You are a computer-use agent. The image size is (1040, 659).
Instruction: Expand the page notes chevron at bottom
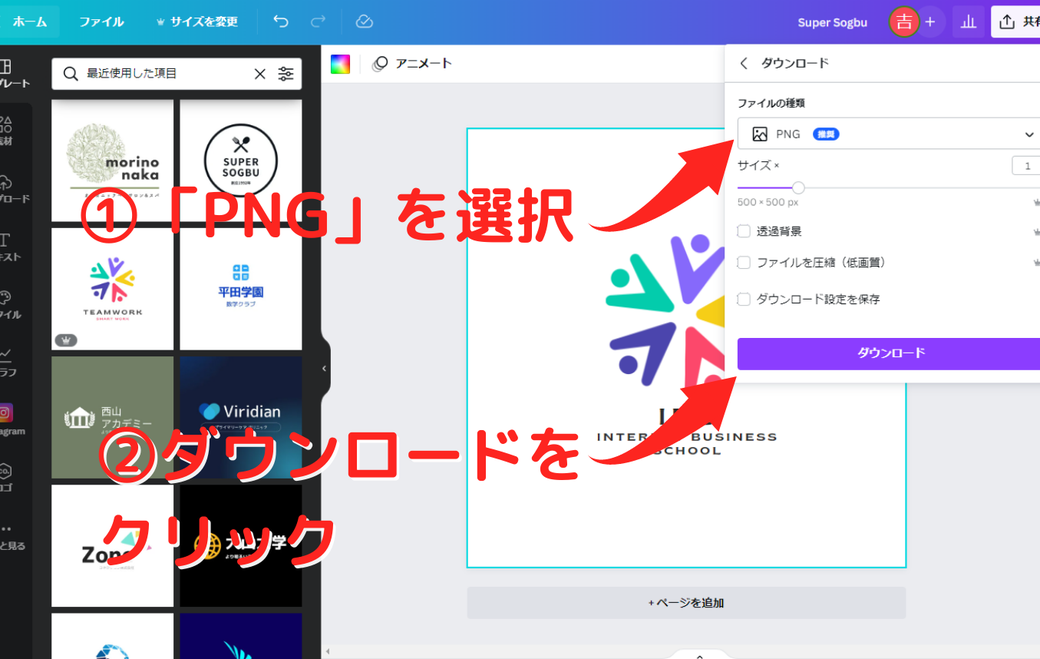699,655
